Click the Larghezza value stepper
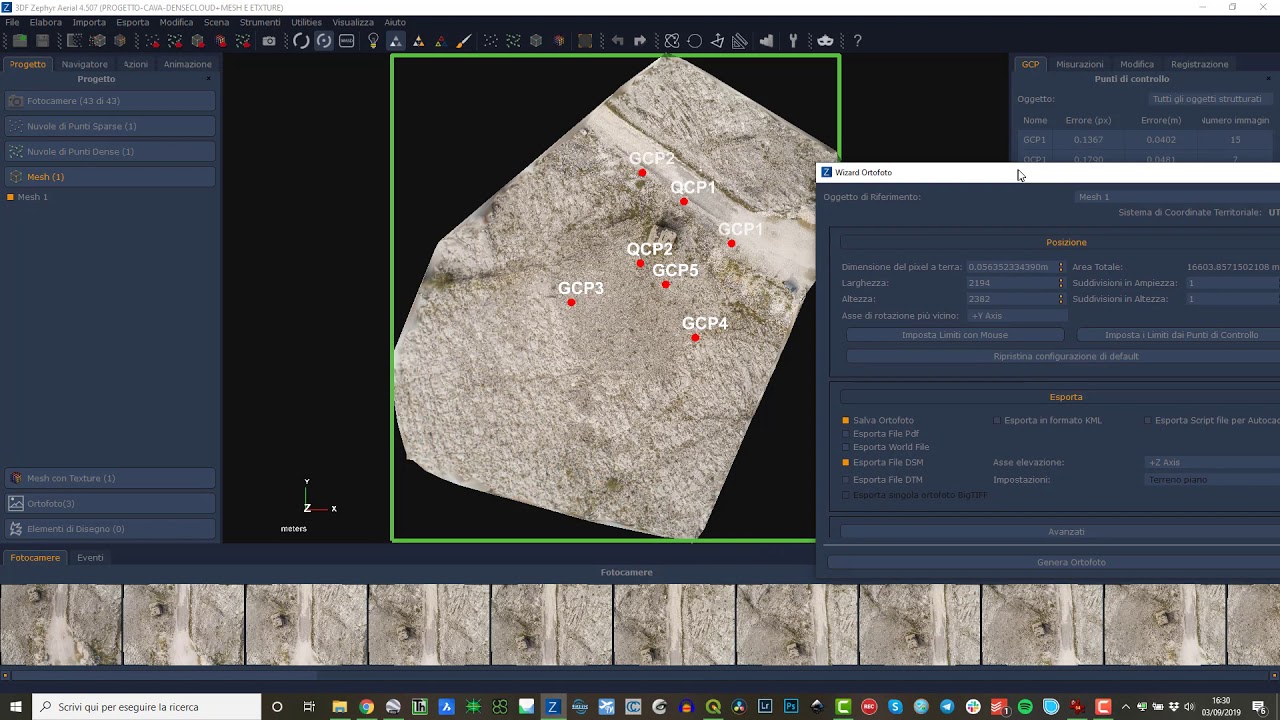Viewport: 1280px width, 720px height. coord(1061,283)
